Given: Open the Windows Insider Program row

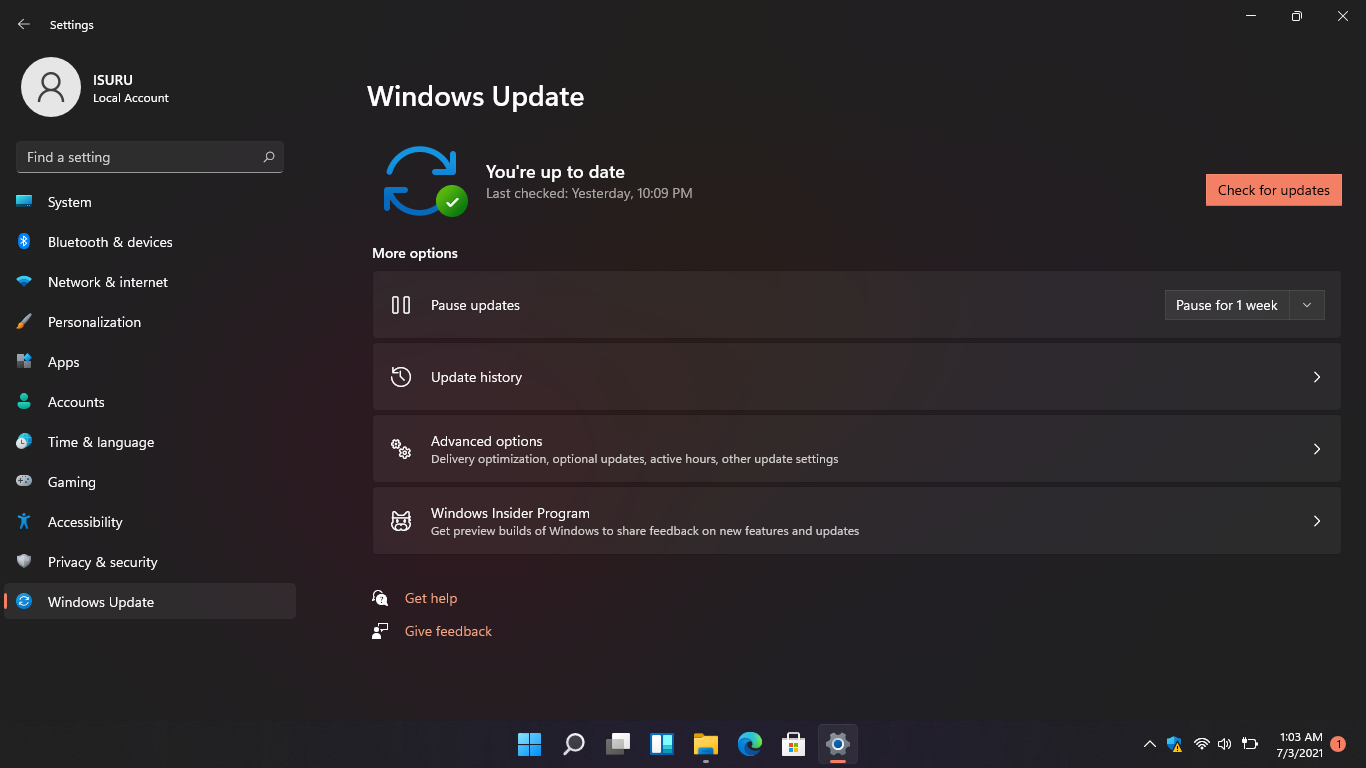Looking at the screenshot, I should point(856,521).
